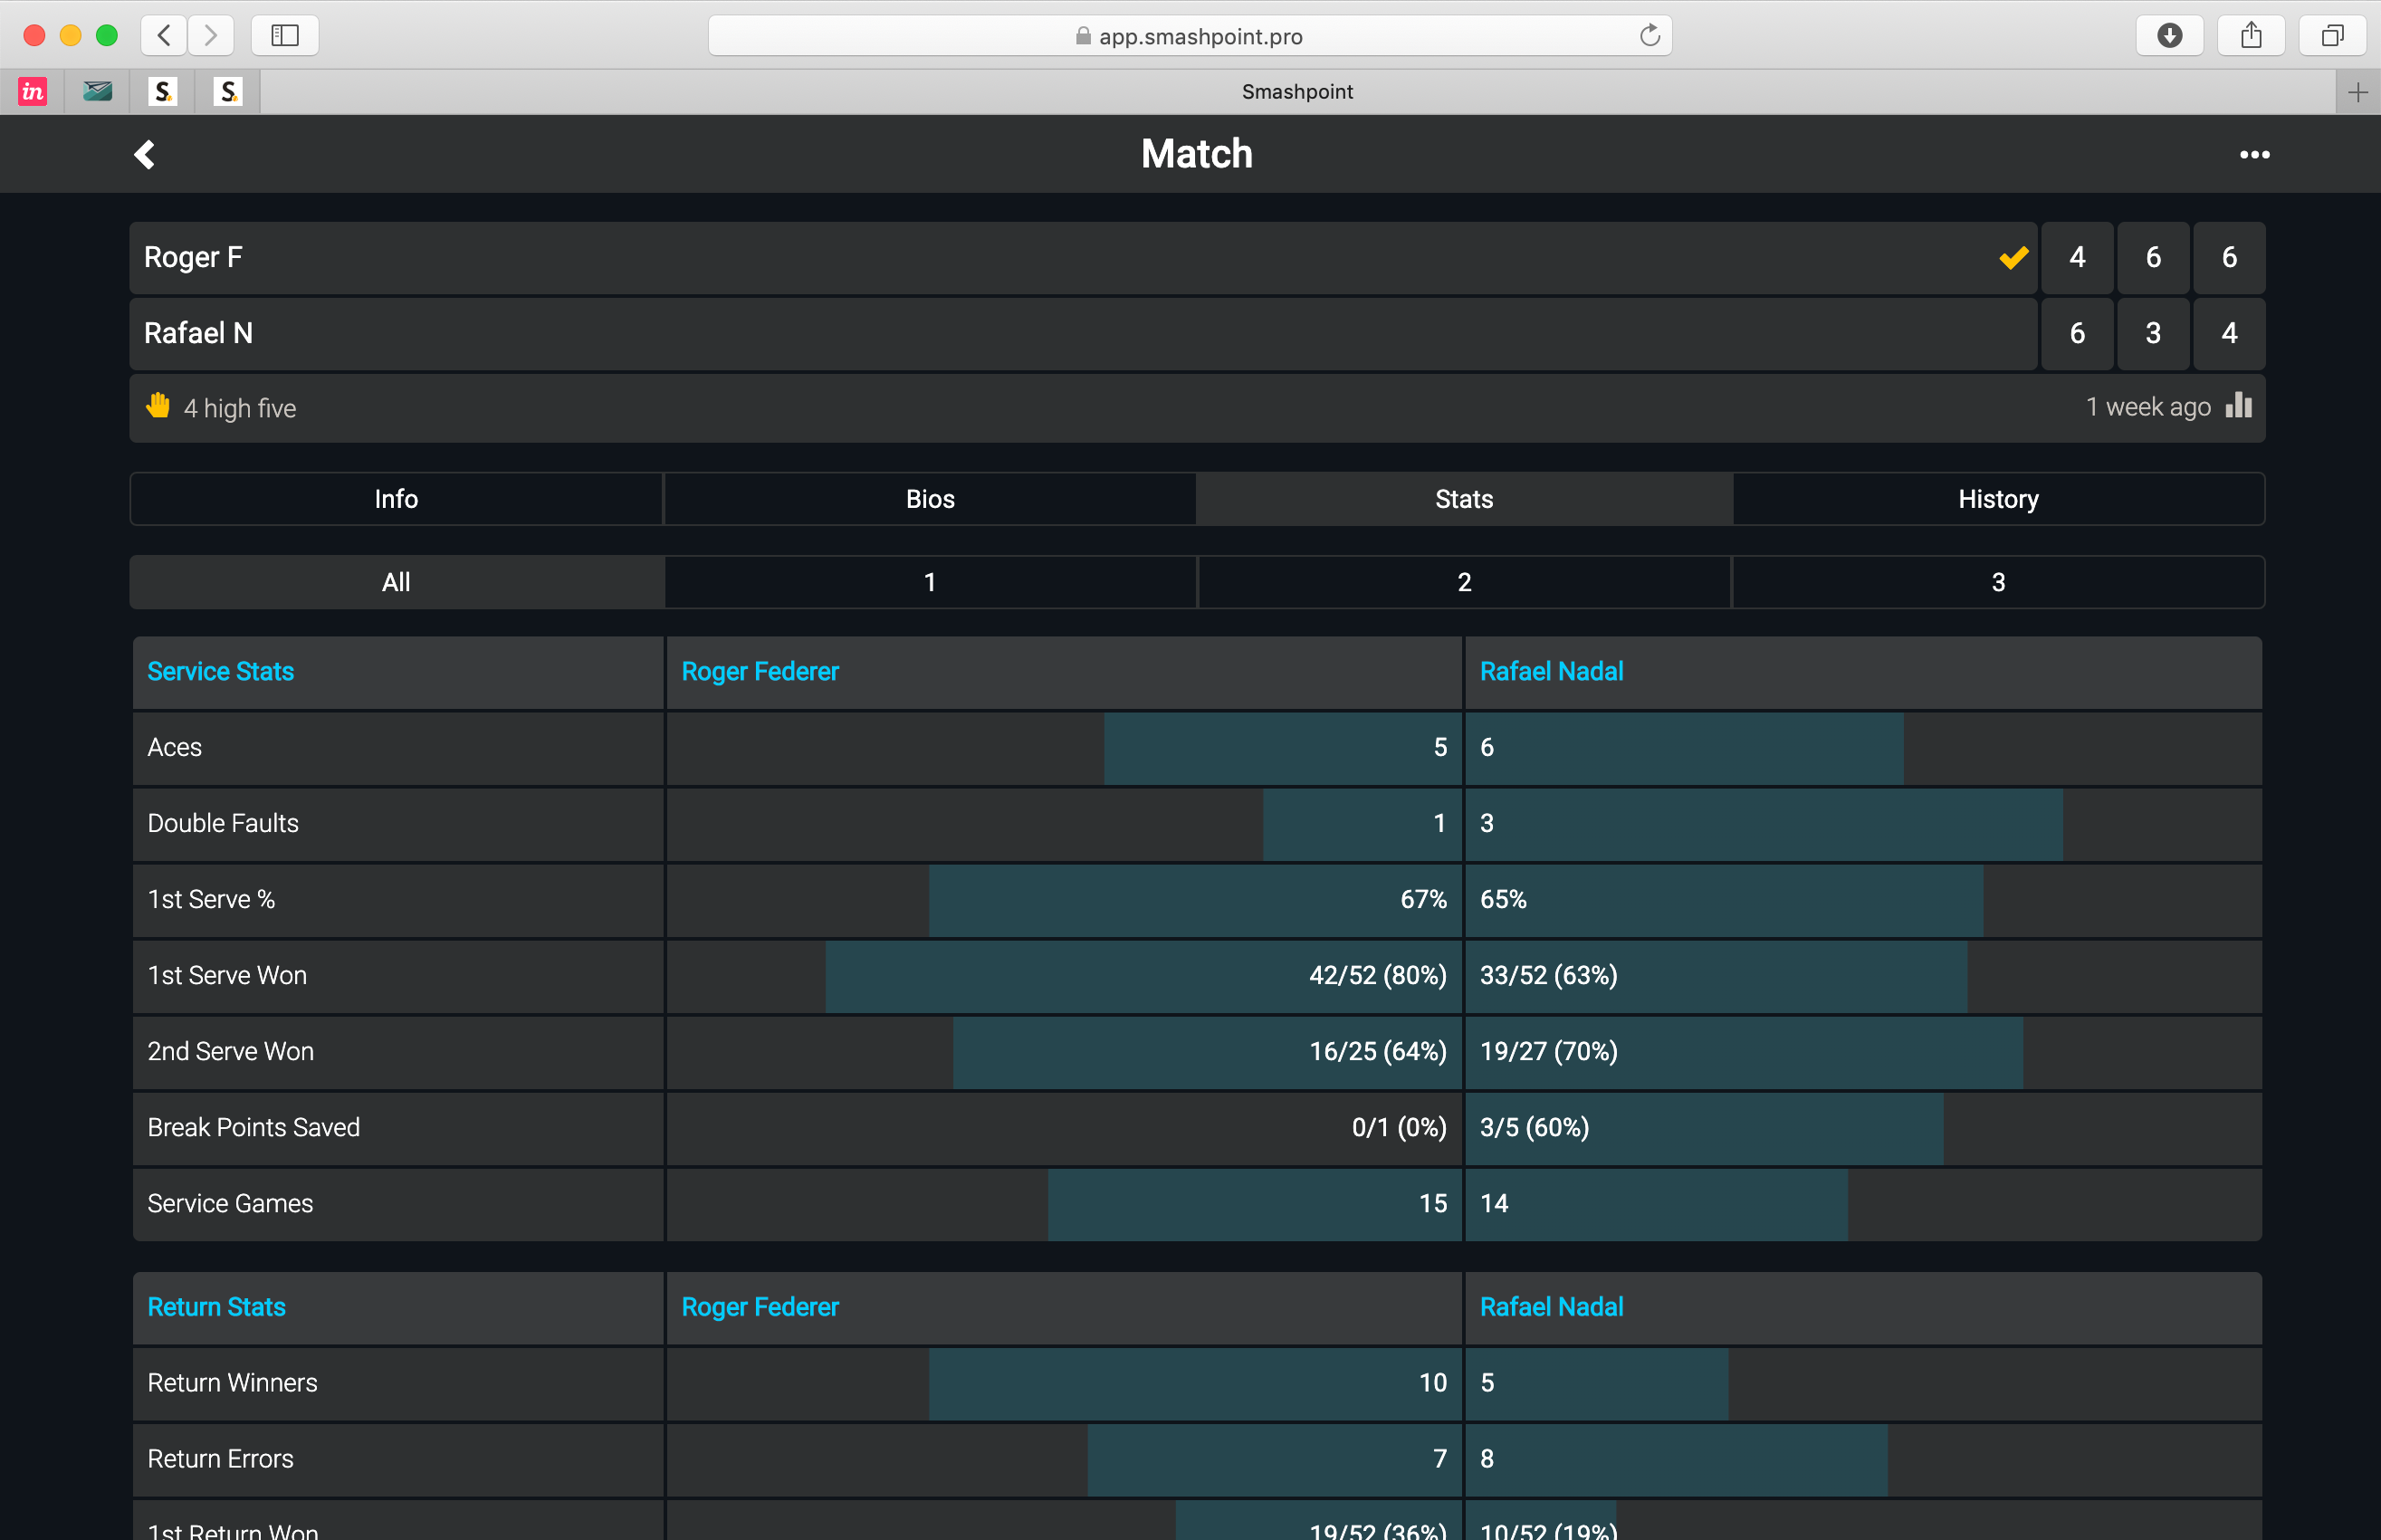Click the Service Games row label
Viewport: 2381px width, 1540px height.
230,1203
